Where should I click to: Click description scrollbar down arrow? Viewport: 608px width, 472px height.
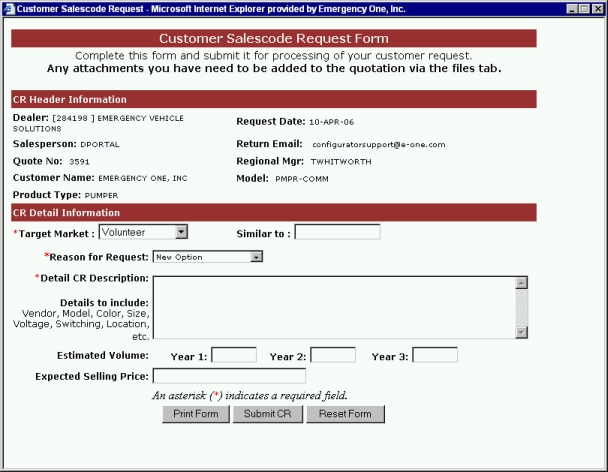[522, 332]
